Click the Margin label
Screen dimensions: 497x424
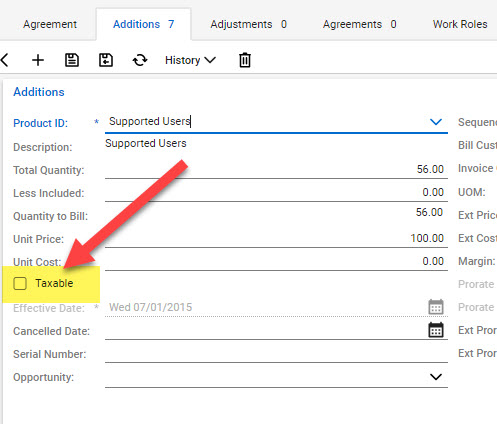click(477, 261)
